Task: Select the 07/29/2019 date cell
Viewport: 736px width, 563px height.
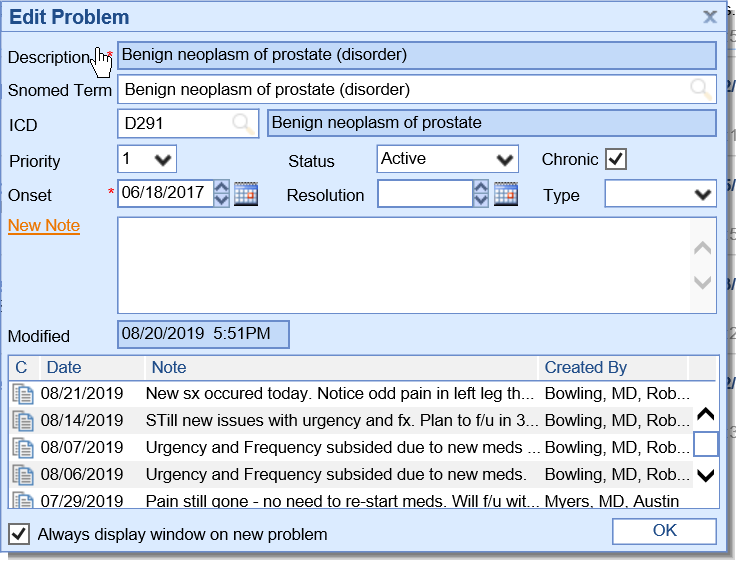Action: pyautogui.click(x=82, y=501)
